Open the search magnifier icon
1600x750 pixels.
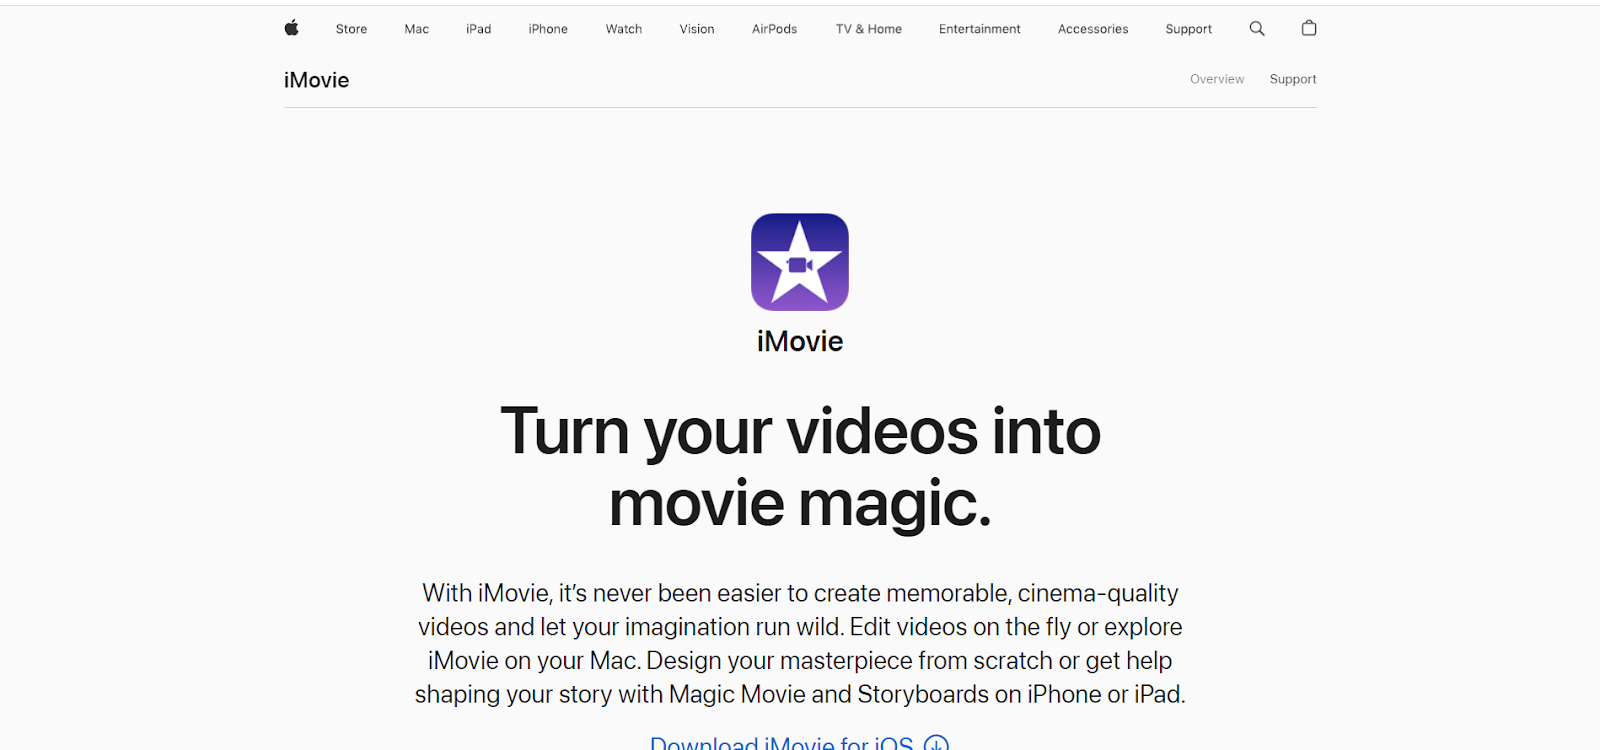point(1257,29)
